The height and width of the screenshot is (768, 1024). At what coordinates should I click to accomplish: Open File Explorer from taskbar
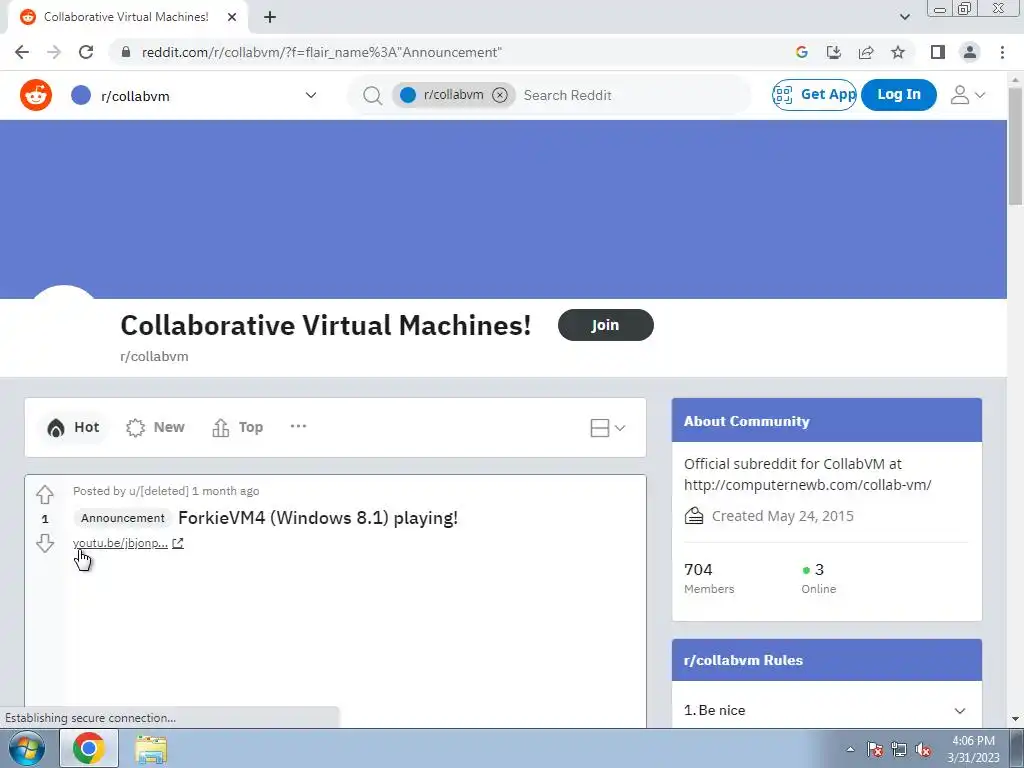click(x=151, y=748)
